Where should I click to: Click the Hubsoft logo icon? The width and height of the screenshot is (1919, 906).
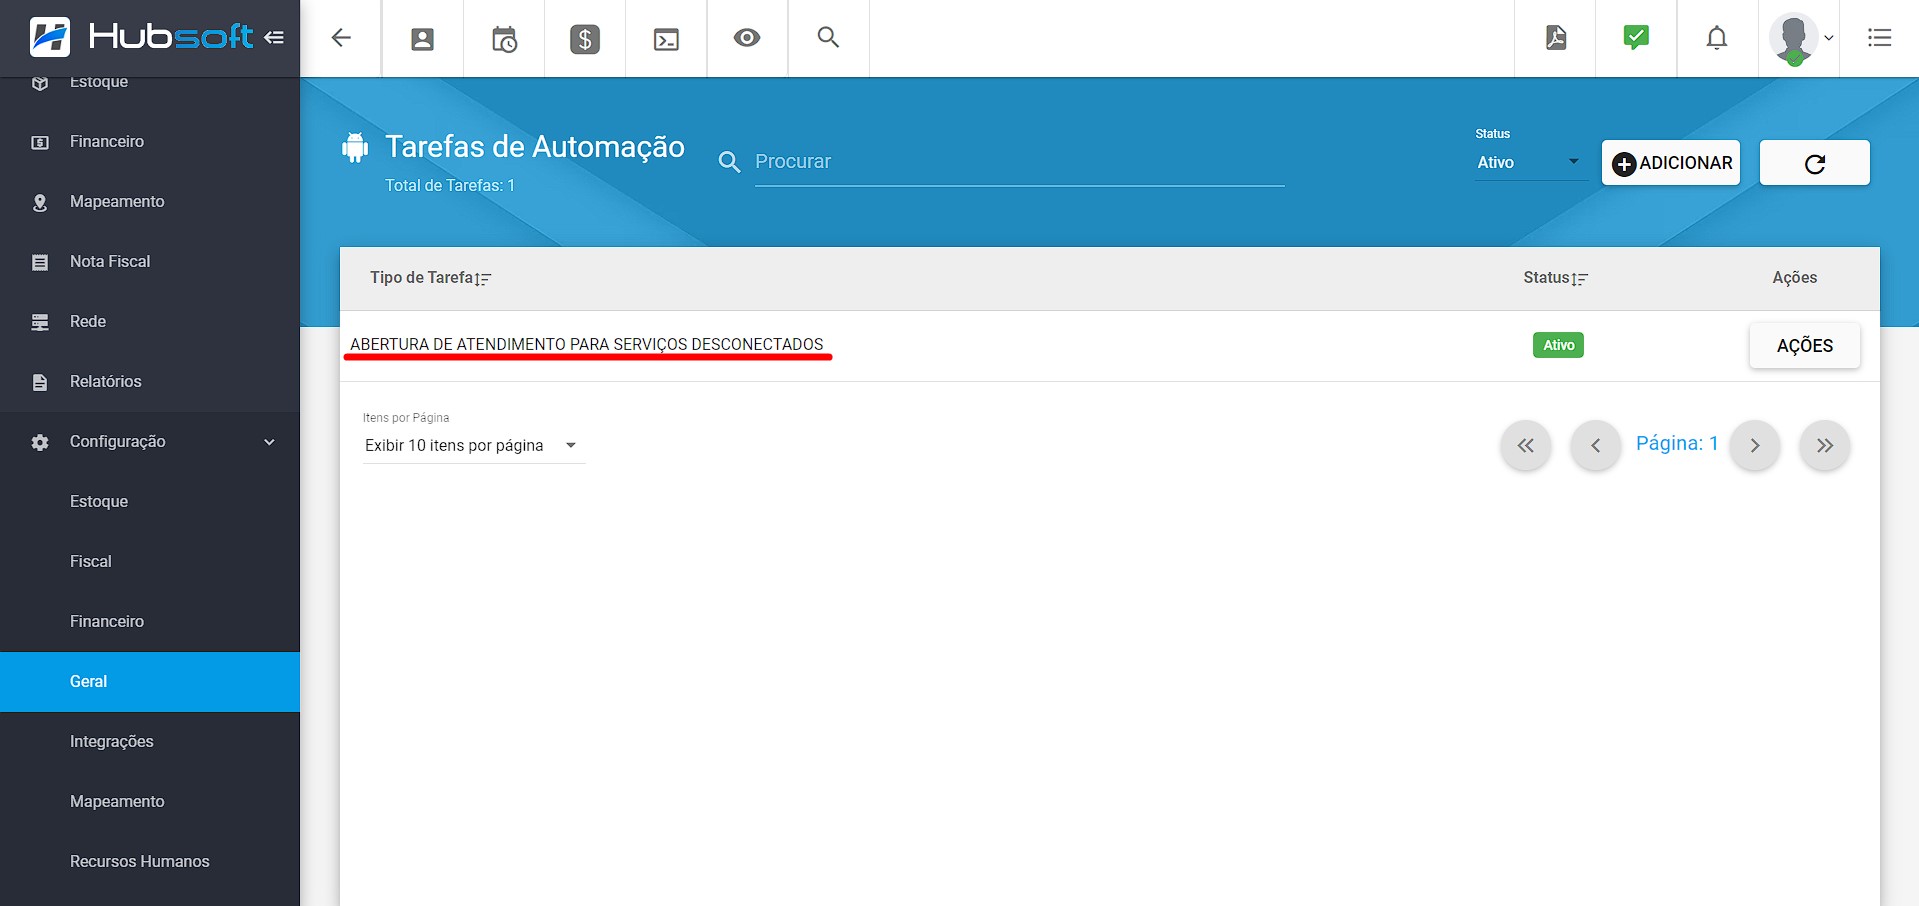pos(50,37)
